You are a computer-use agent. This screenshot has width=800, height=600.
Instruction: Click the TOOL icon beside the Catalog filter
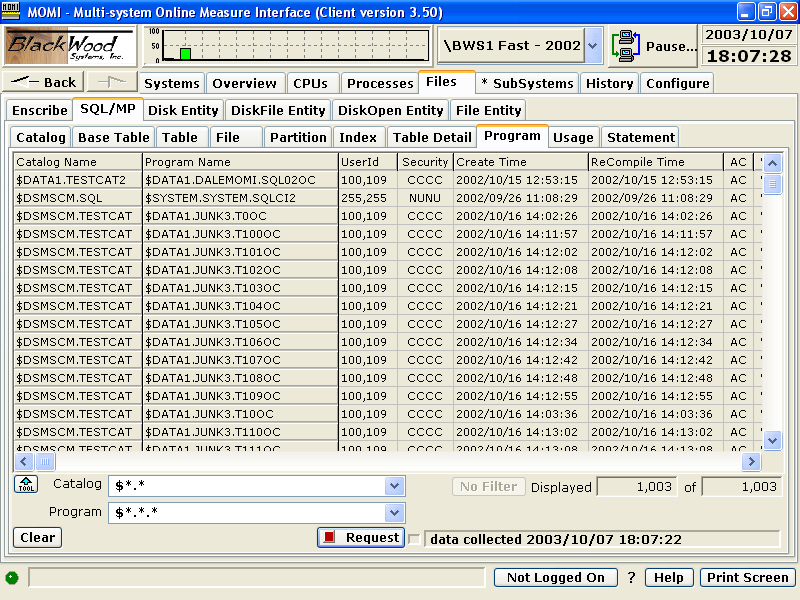(x=25, y=484)
